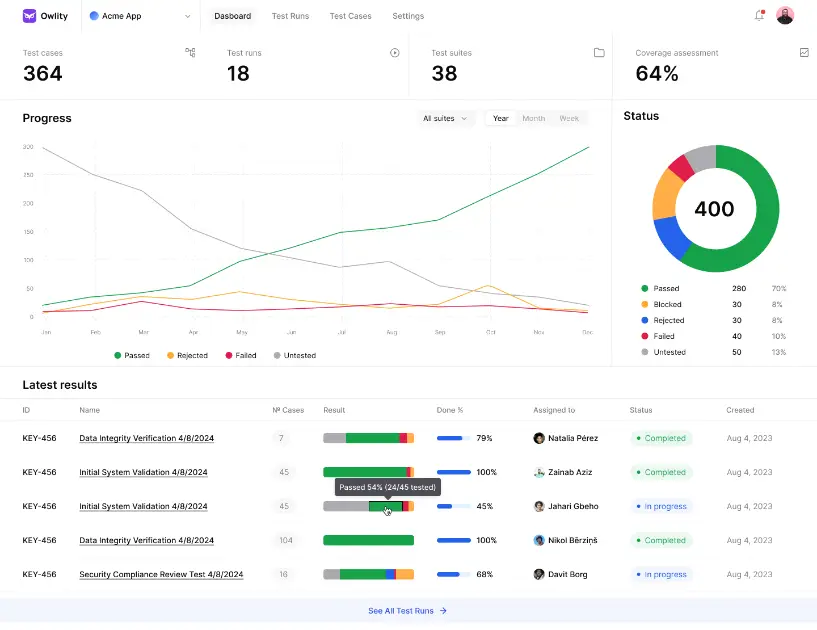This screenshot has width=817, height=630.
Task: Click the Coverage assessment checkbox icon
Action: 803,52
